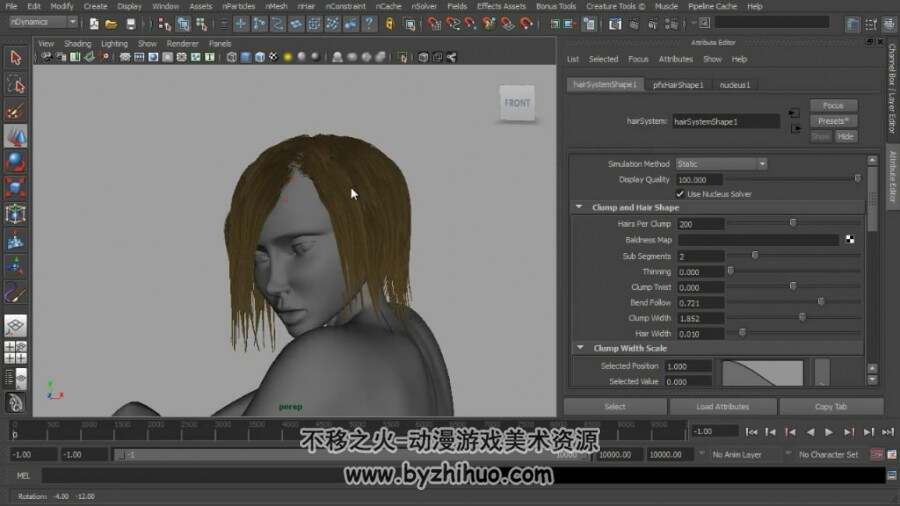Click the save scene disk icon
This screenshot has height=506, width=900.
(x=131, y=24)
